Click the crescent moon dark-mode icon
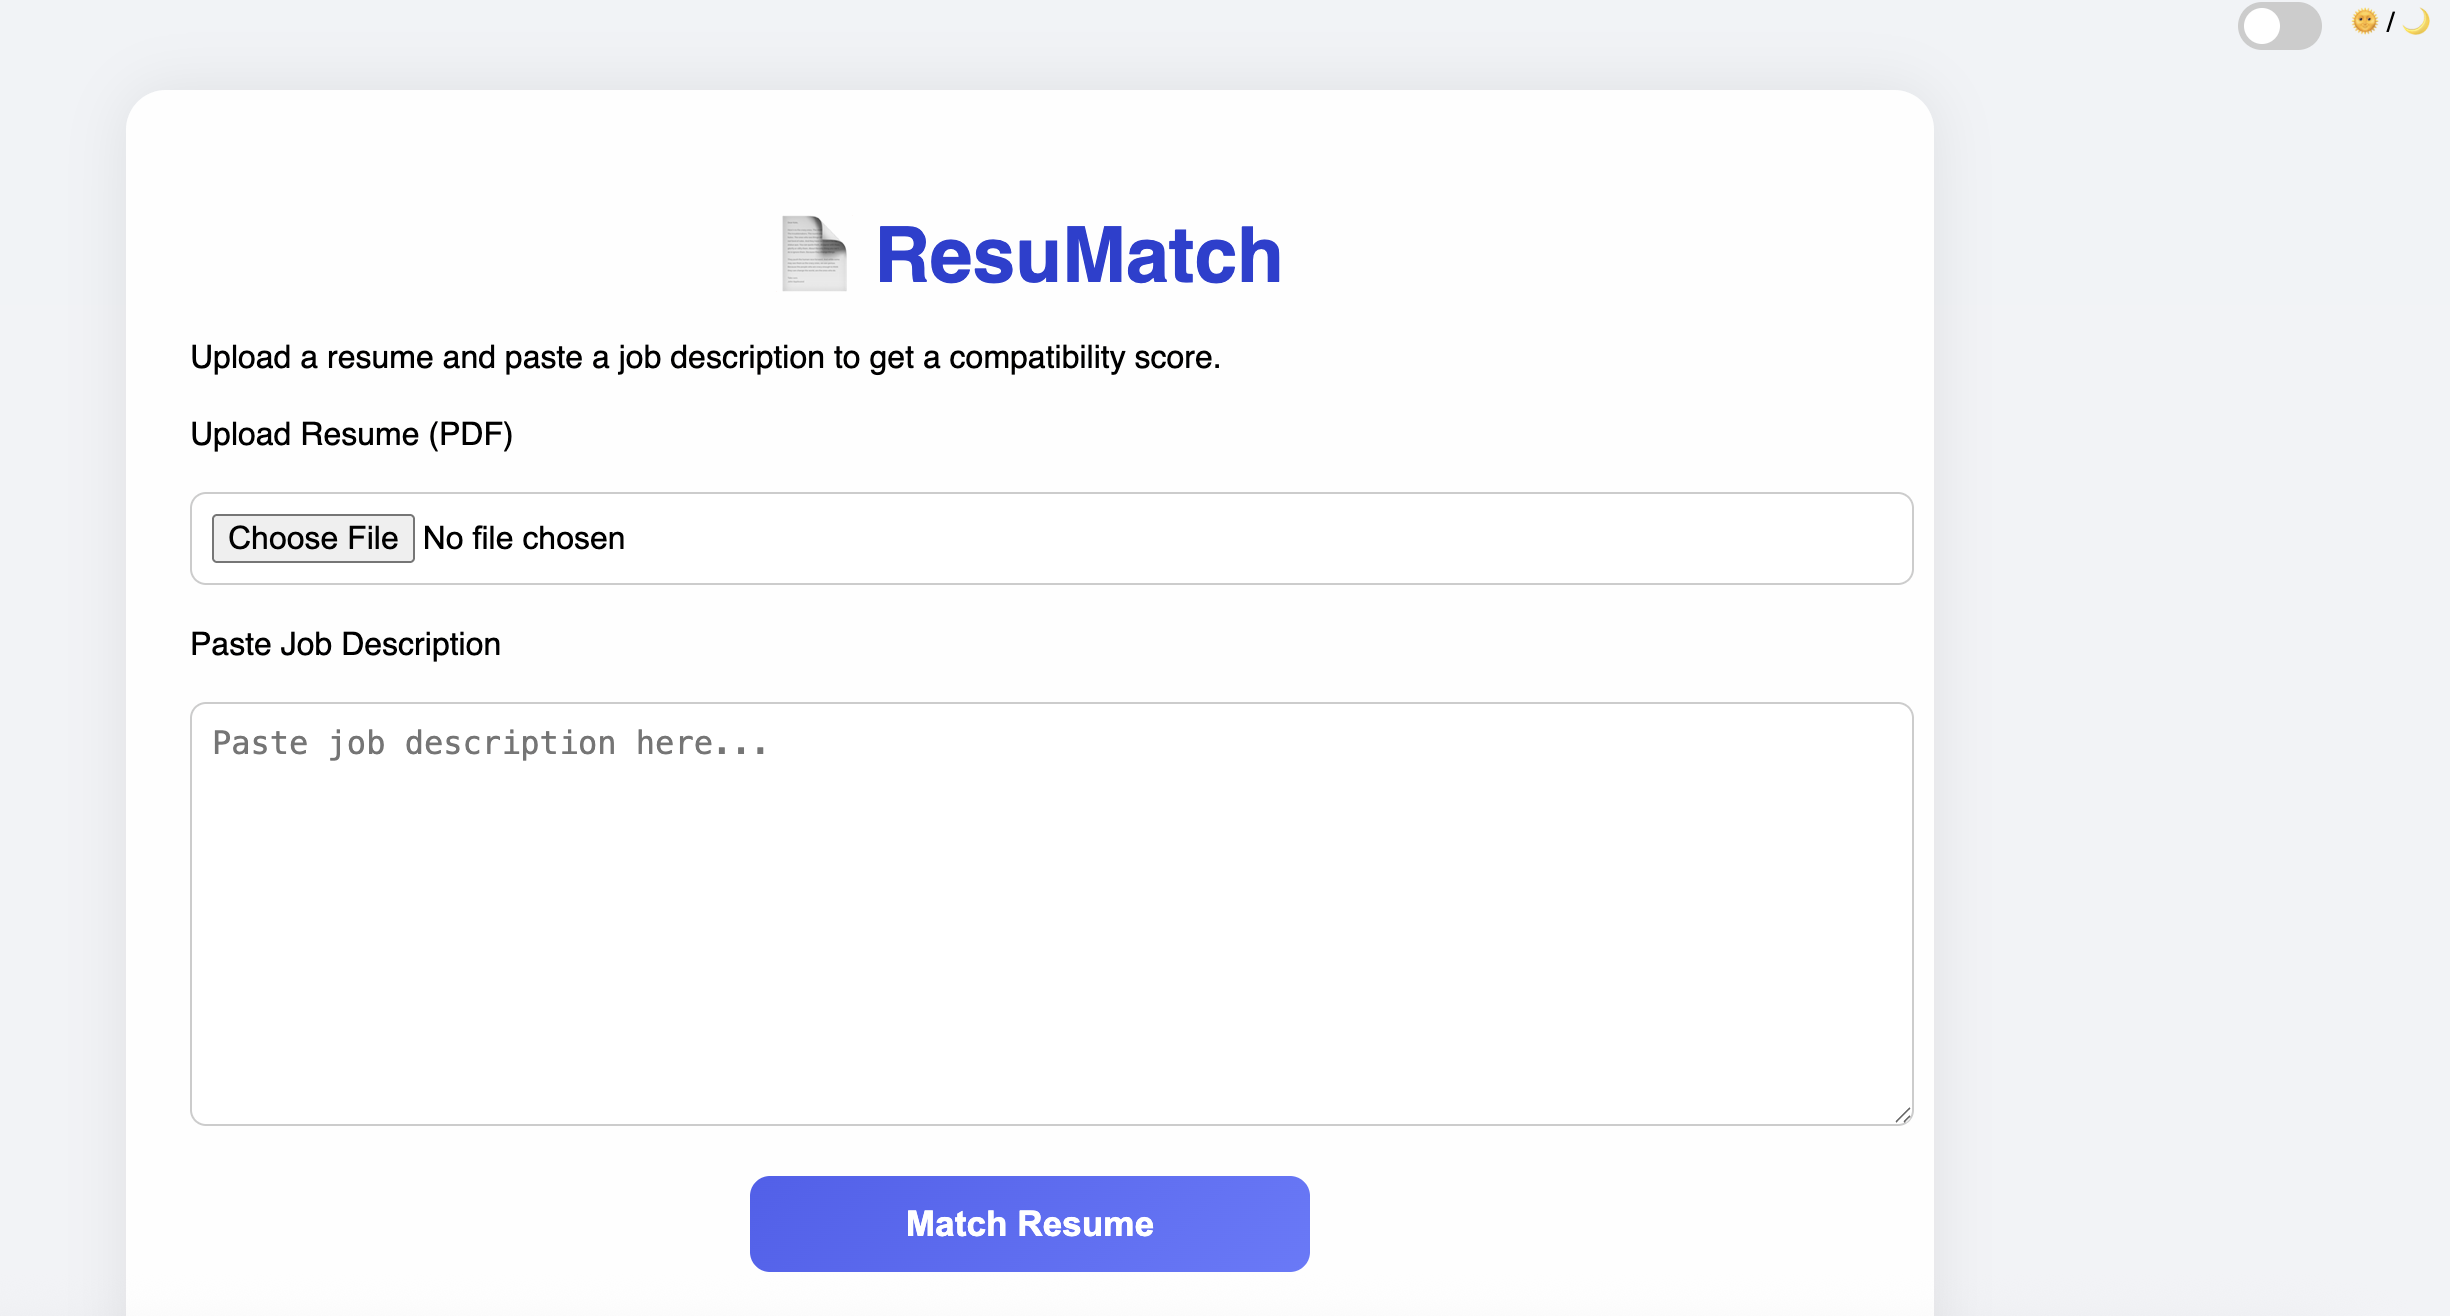The width and height of the screenshot is (2450, 1316). (x=2416, y=21)
